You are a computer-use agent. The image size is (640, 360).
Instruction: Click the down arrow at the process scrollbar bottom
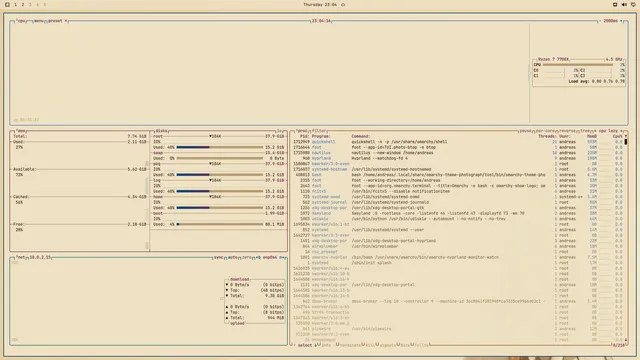click(626, 340)
